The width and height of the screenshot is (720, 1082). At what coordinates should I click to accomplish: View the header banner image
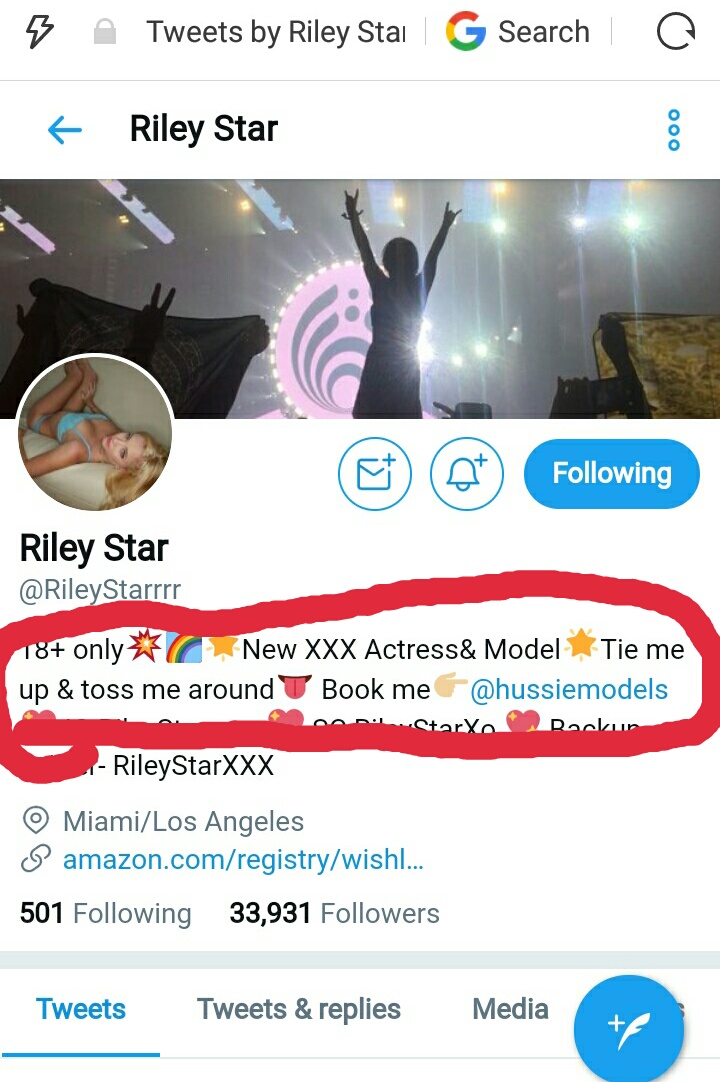[x=360, y=299]
